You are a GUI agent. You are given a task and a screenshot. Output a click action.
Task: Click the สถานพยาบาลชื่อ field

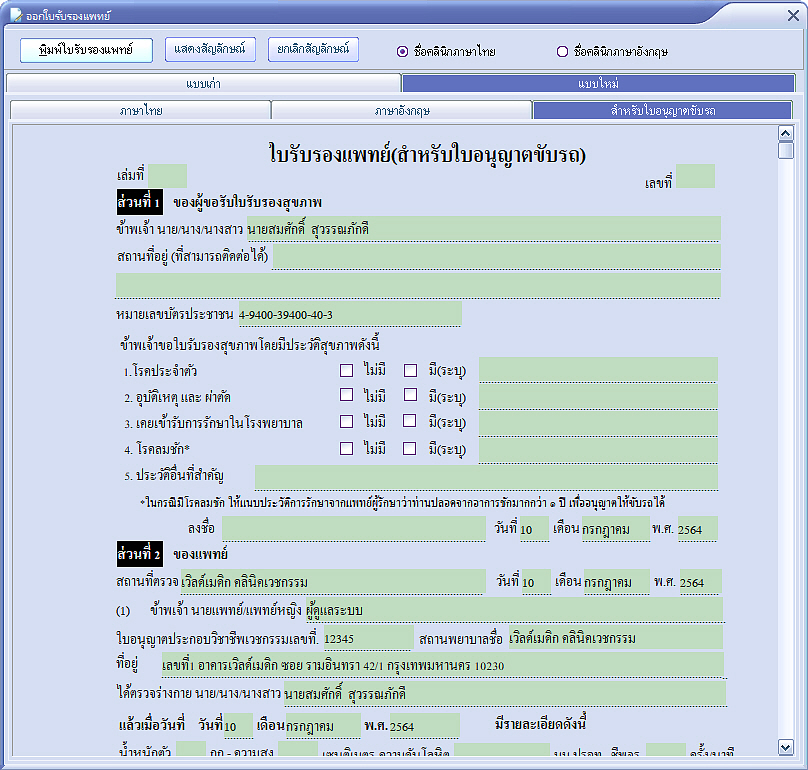coord(616,638)
